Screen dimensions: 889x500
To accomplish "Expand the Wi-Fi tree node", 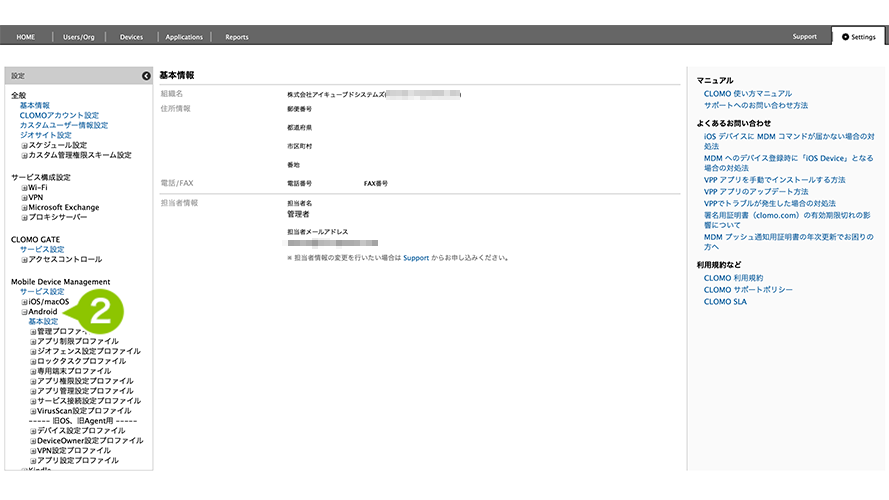I will click(24, 188).
